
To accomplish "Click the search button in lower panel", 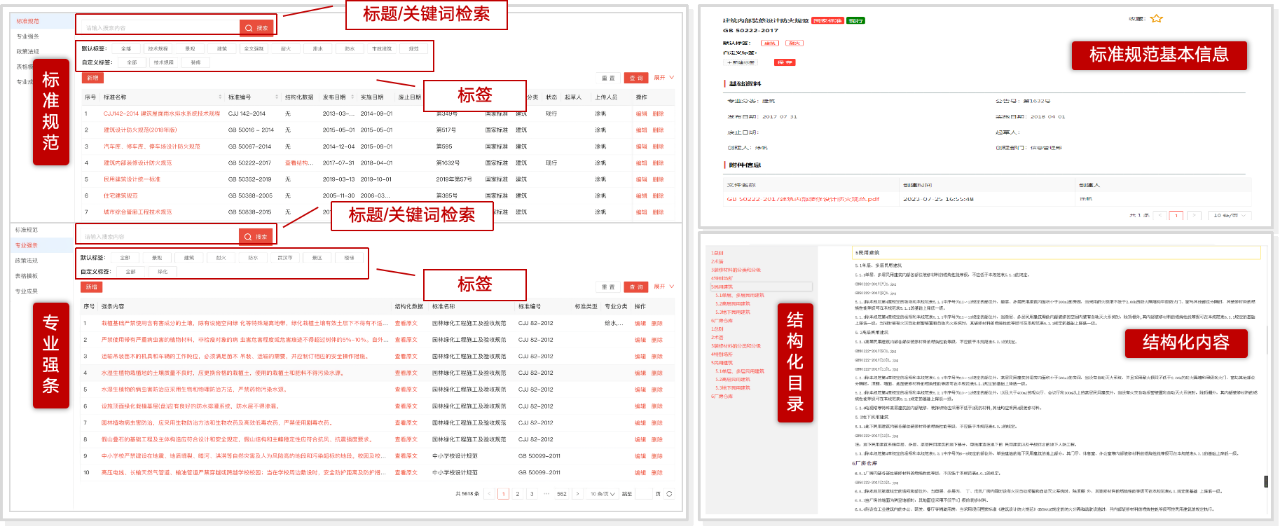I will pyautogui.click(x=256, y=236).
